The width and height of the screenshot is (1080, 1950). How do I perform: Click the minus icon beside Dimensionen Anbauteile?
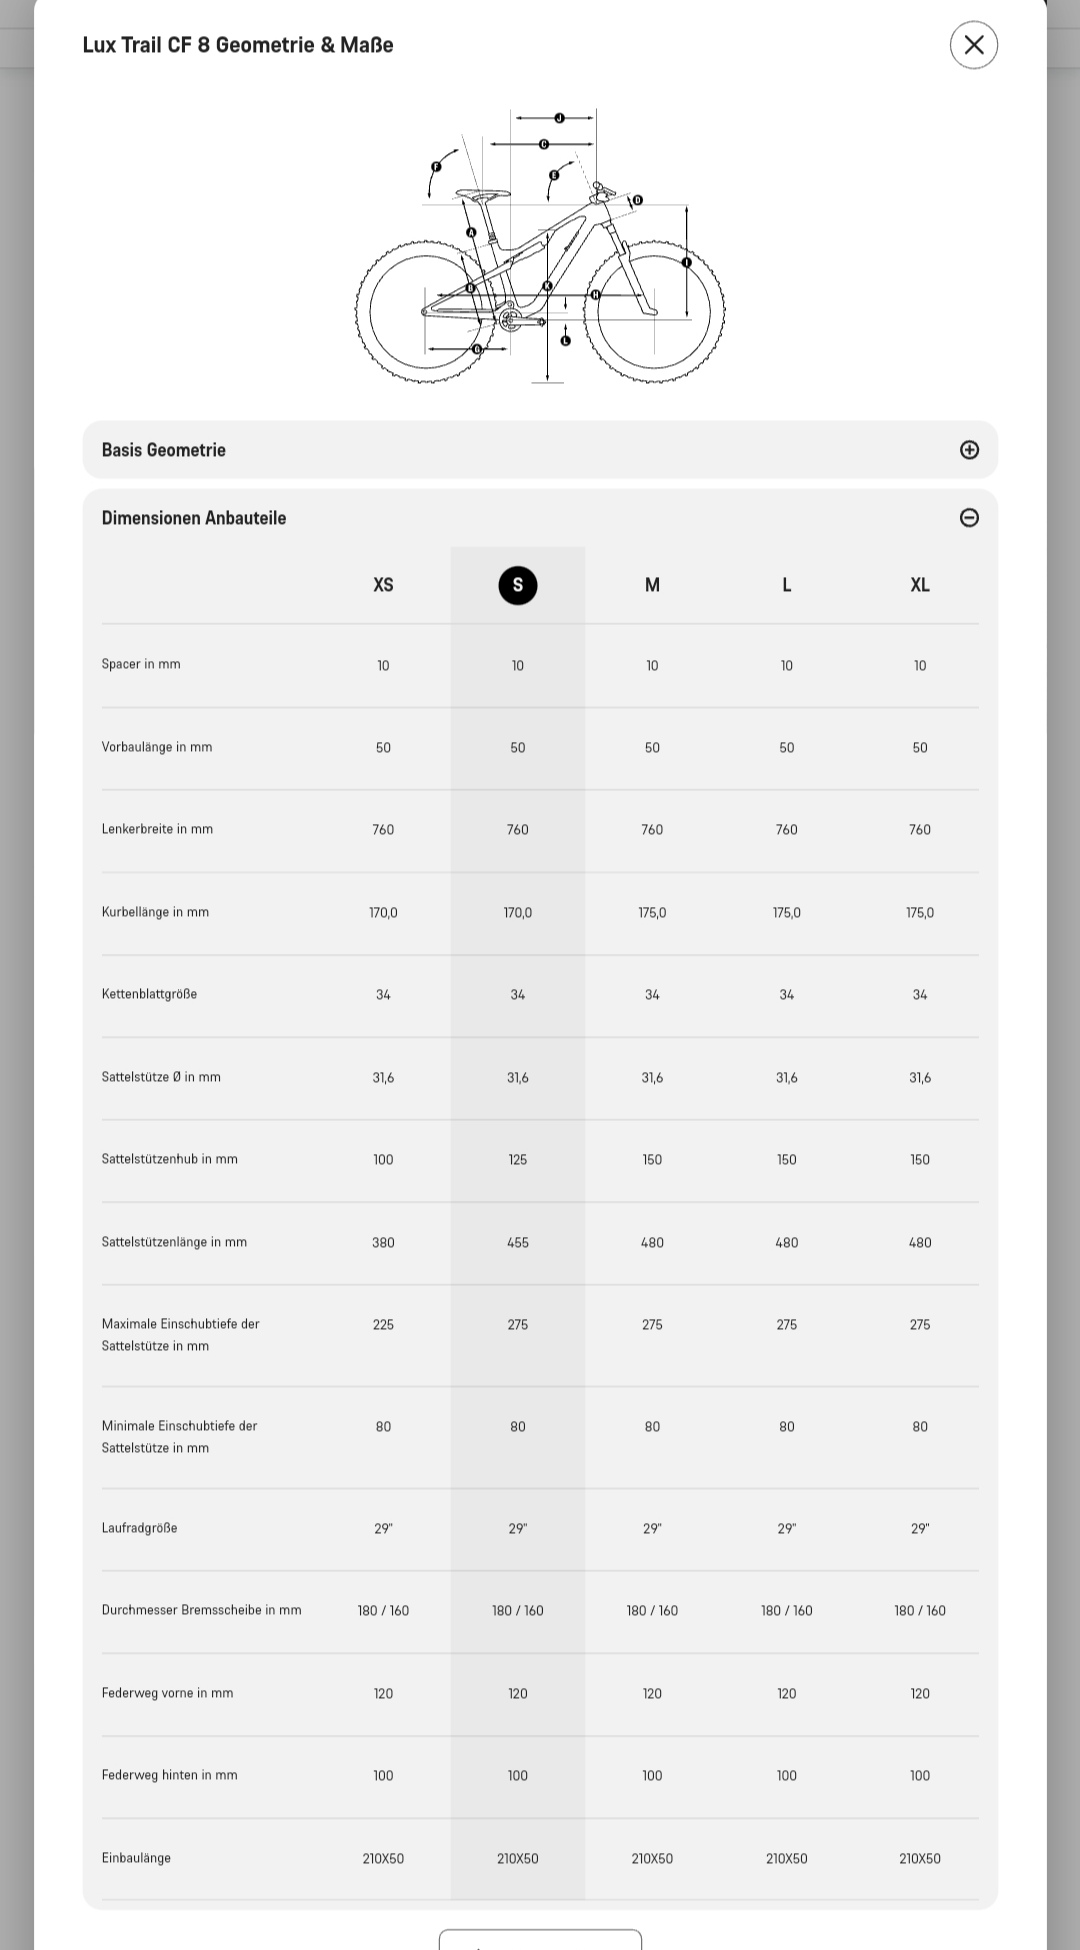click(969, 518)
